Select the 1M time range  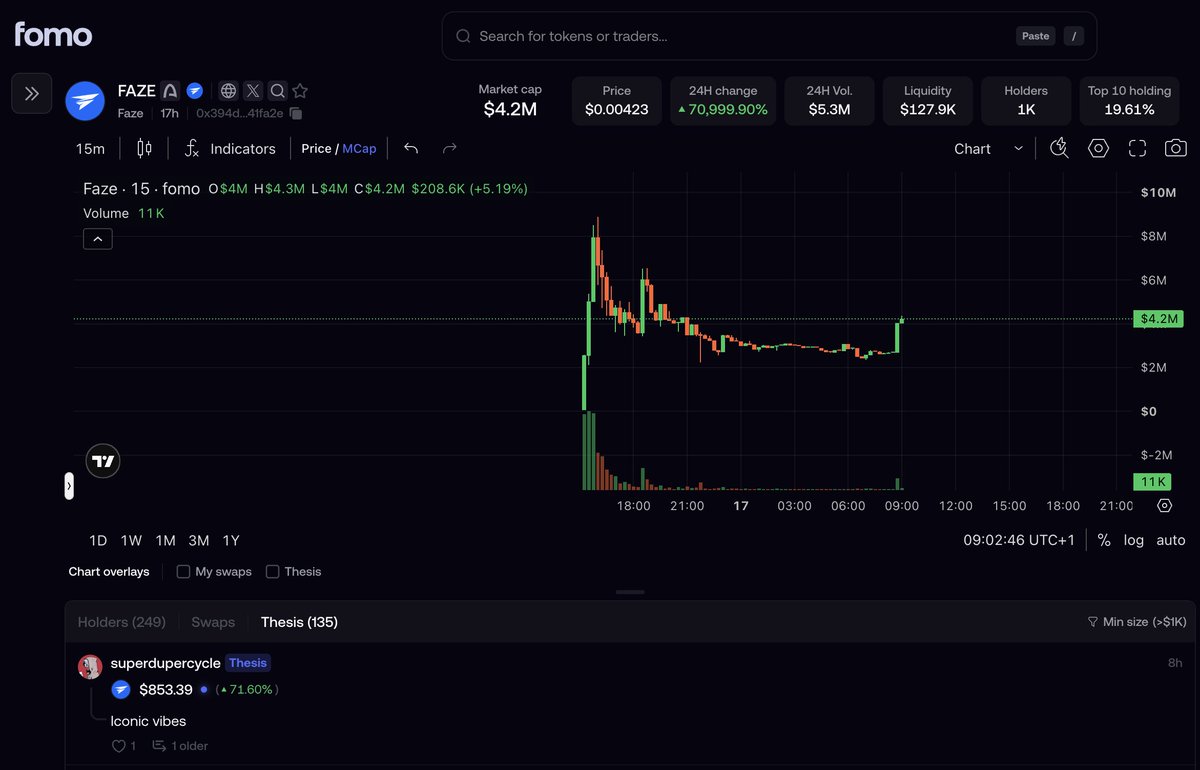165,541
